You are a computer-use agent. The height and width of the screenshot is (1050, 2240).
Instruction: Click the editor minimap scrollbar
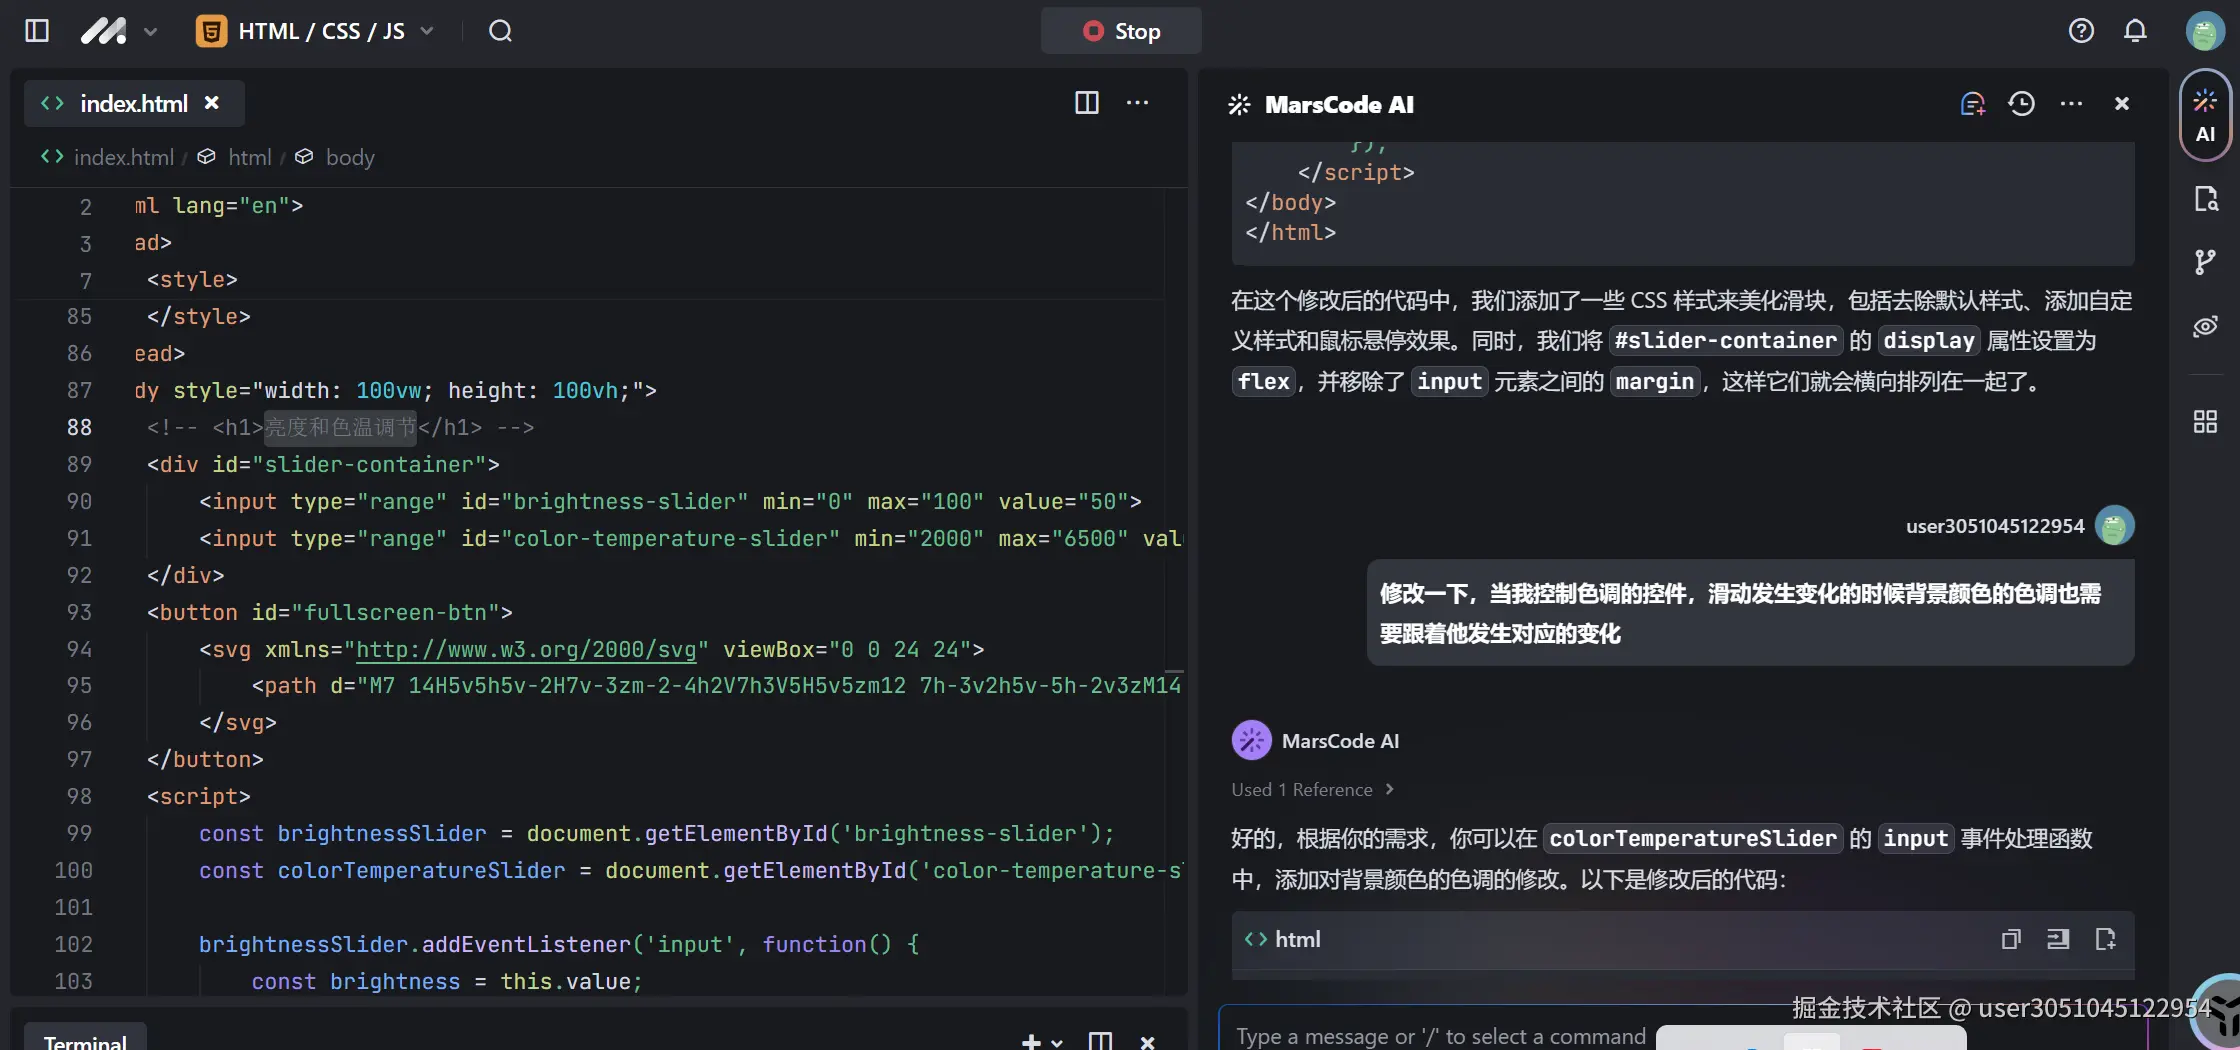[1175, 590]
